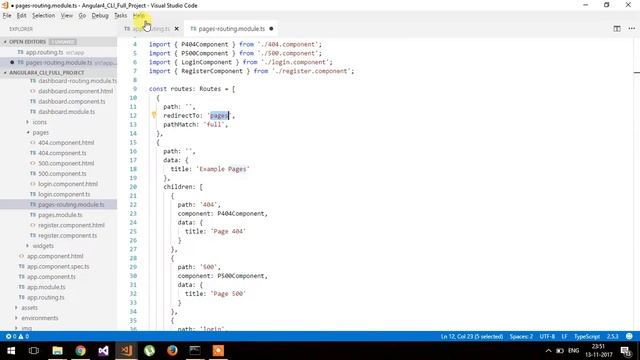Open File Explorer from the taskbar
Viewport: 640px width, 360px height.
57,351
